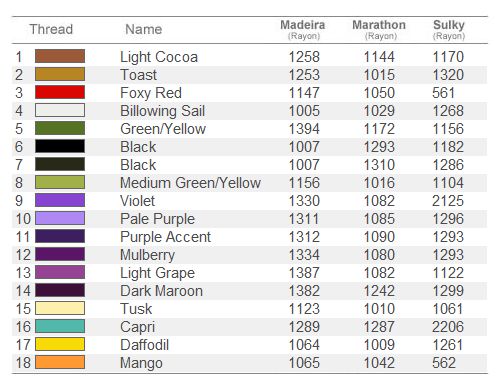Select the name text 'Light Cocoa'
This screenshot has height=384, width=500.
point(159,57)
